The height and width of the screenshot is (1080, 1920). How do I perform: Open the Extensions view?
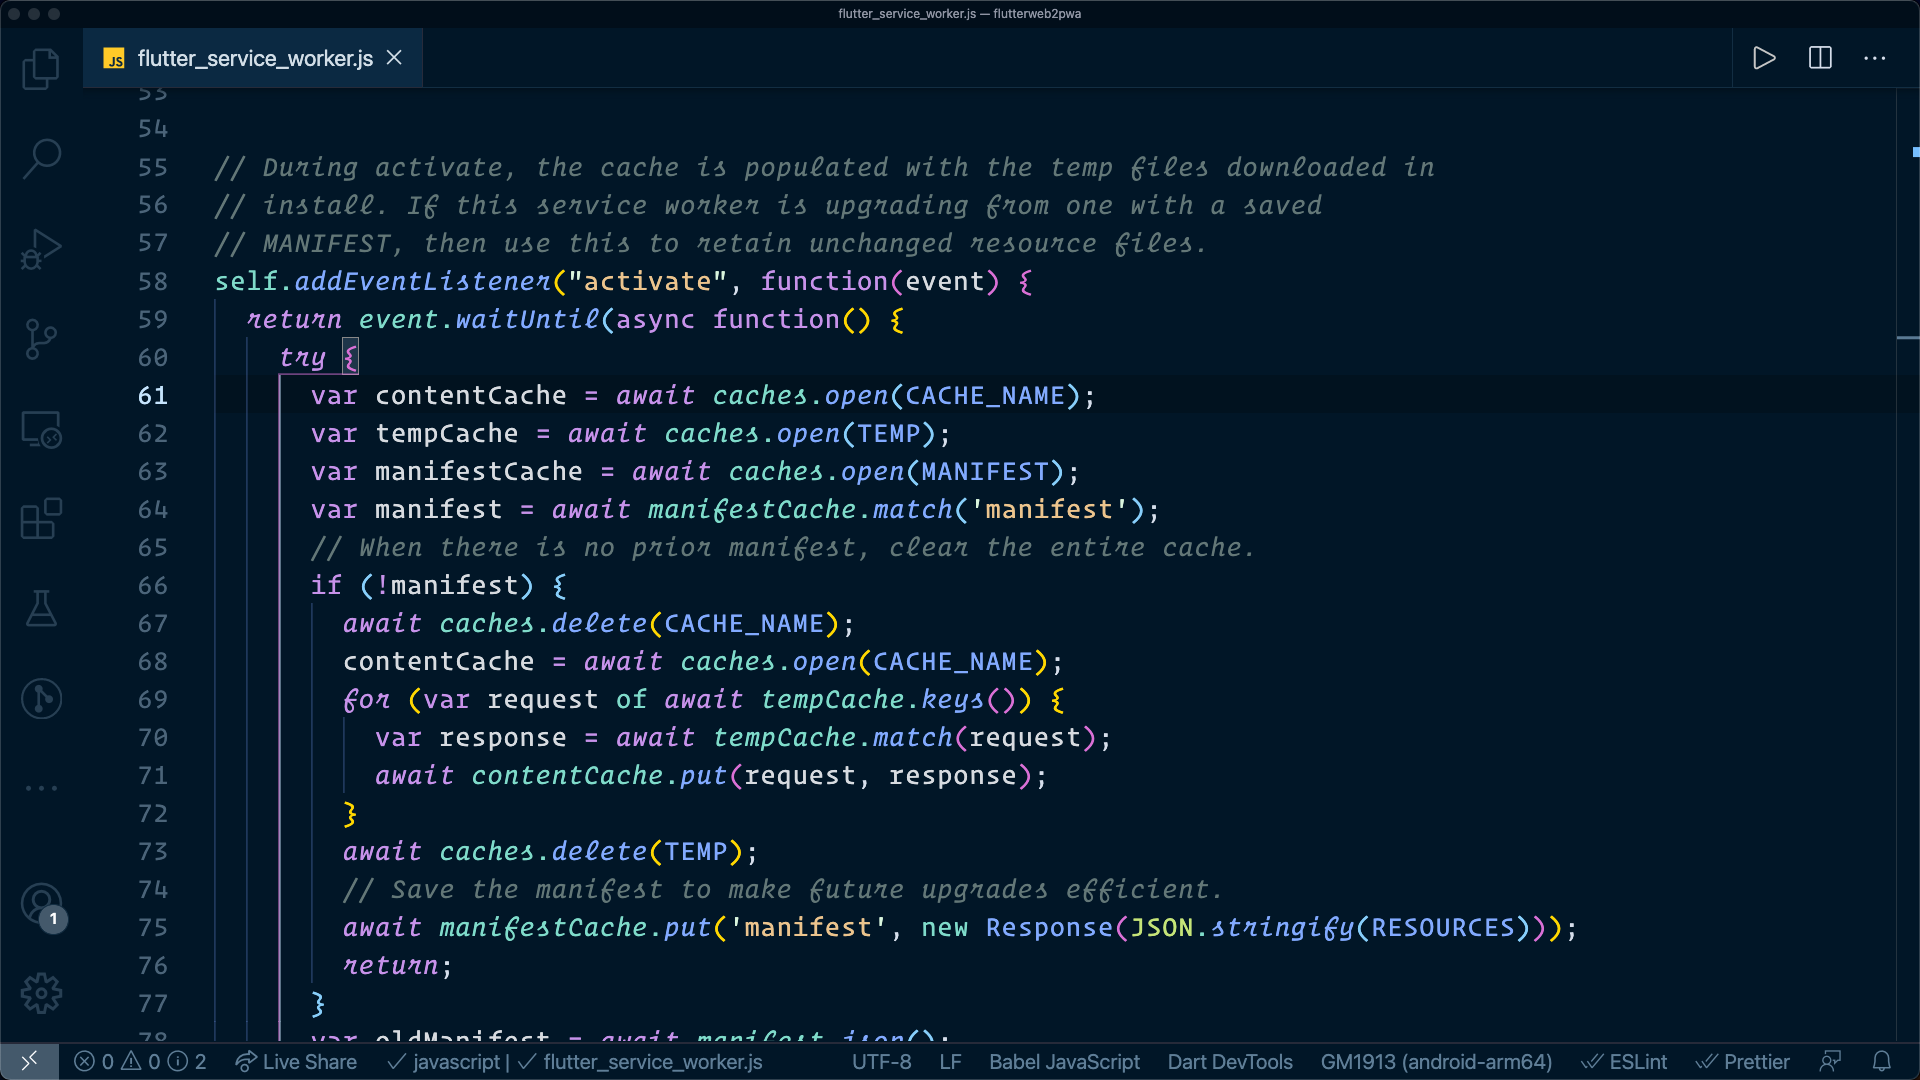pos(41,519)
